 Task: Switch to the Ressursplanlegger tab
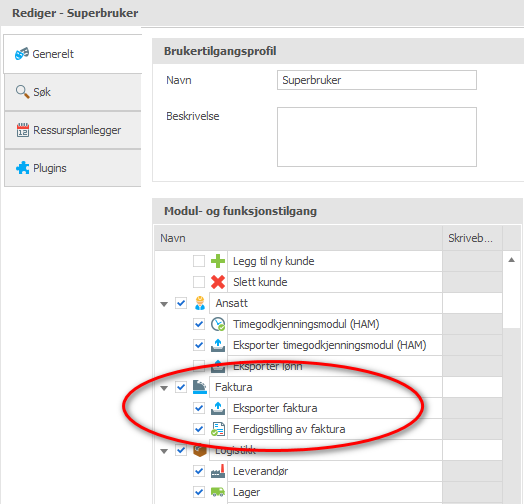pos(73,130)
